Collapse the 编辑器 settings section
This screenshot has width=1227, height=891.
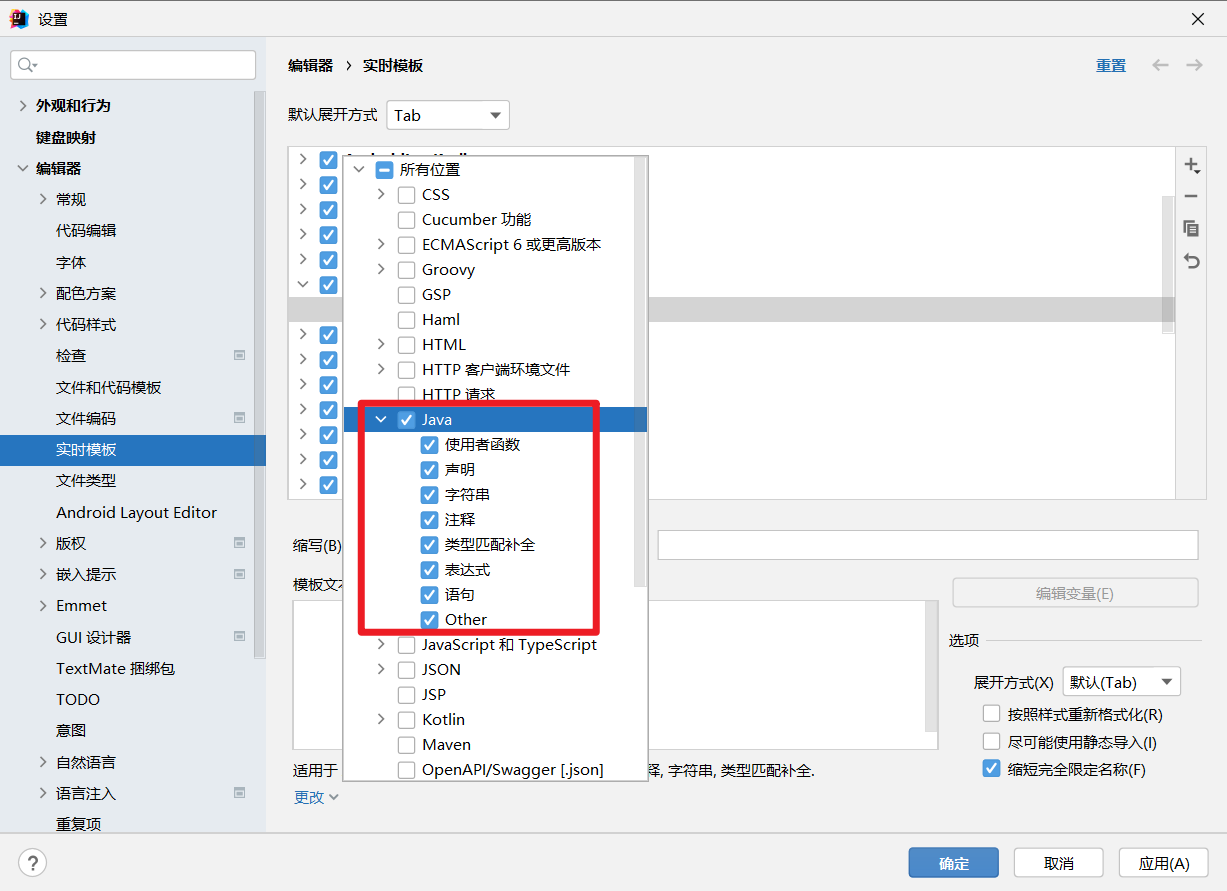click(23, 168)
